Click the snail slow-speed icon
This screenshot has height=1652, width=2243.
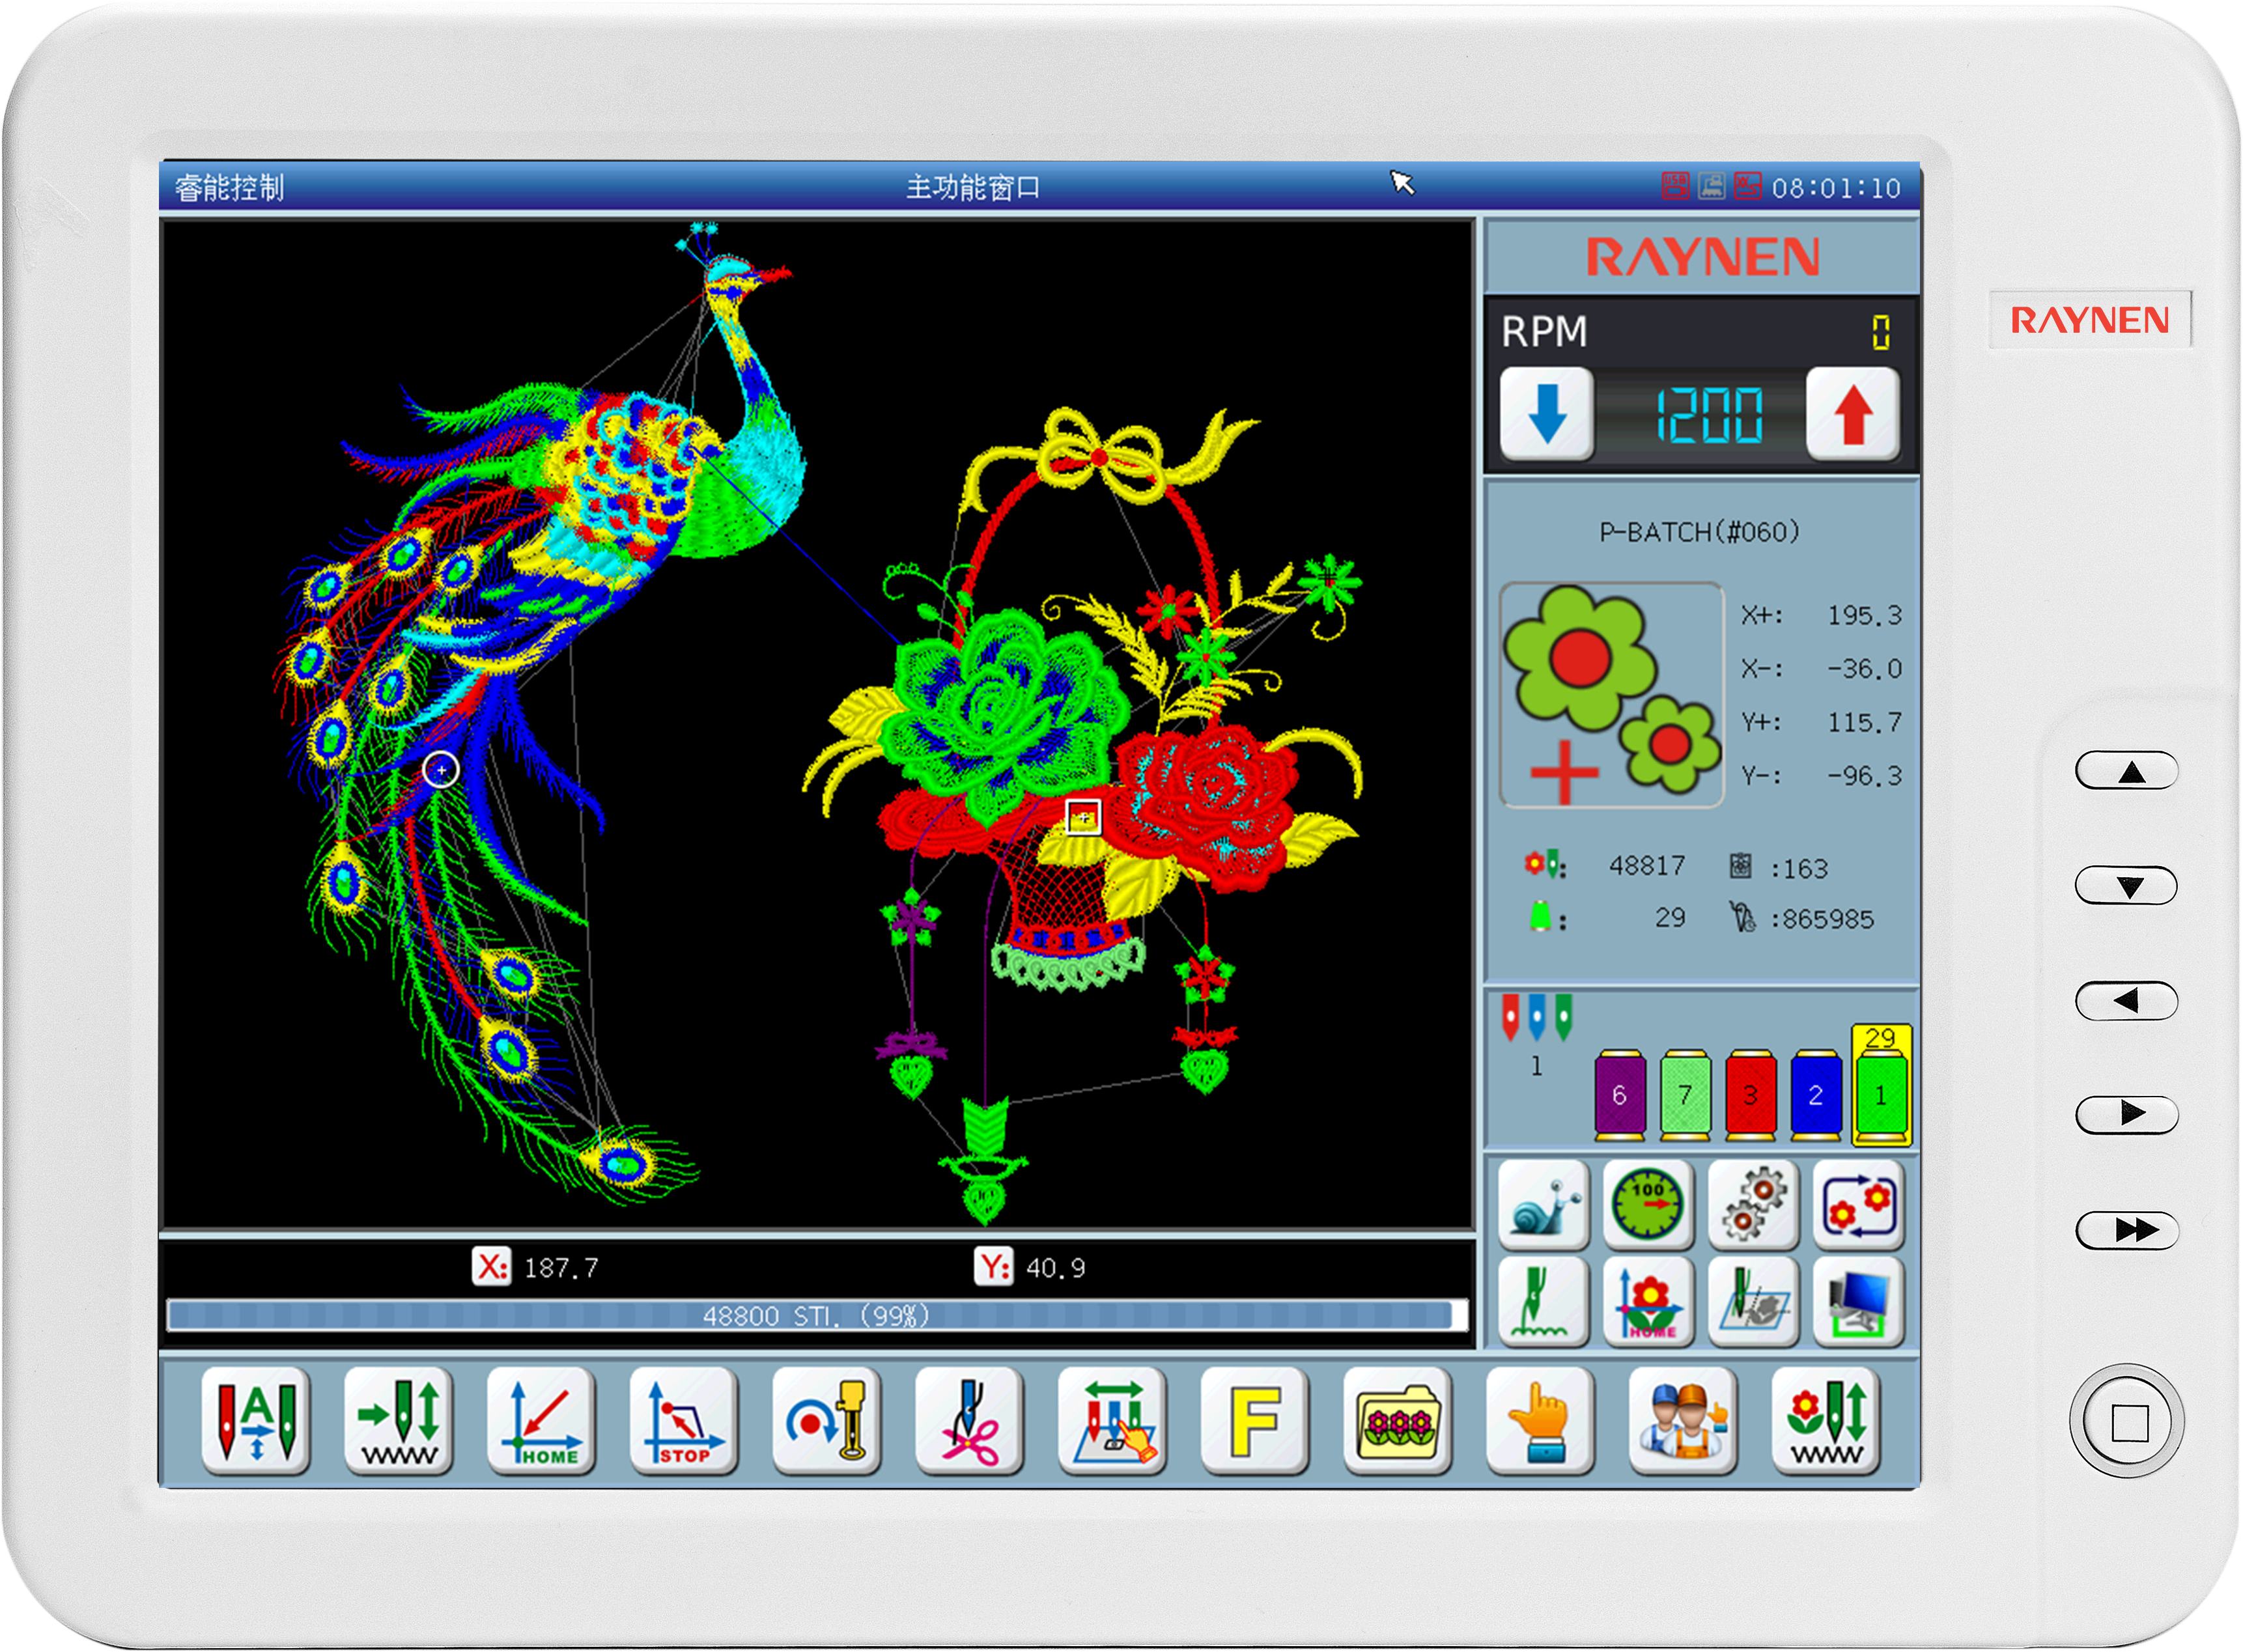click(x=1543, y=1206)
